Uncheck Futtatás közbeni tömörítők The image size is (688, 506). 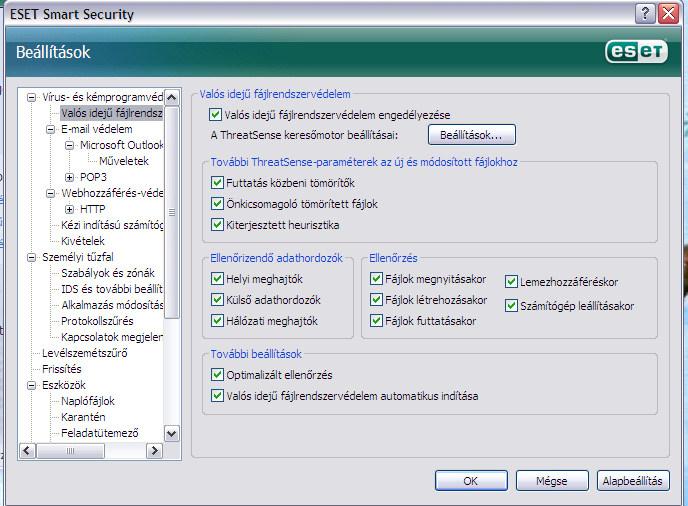[x=217, y=183]
